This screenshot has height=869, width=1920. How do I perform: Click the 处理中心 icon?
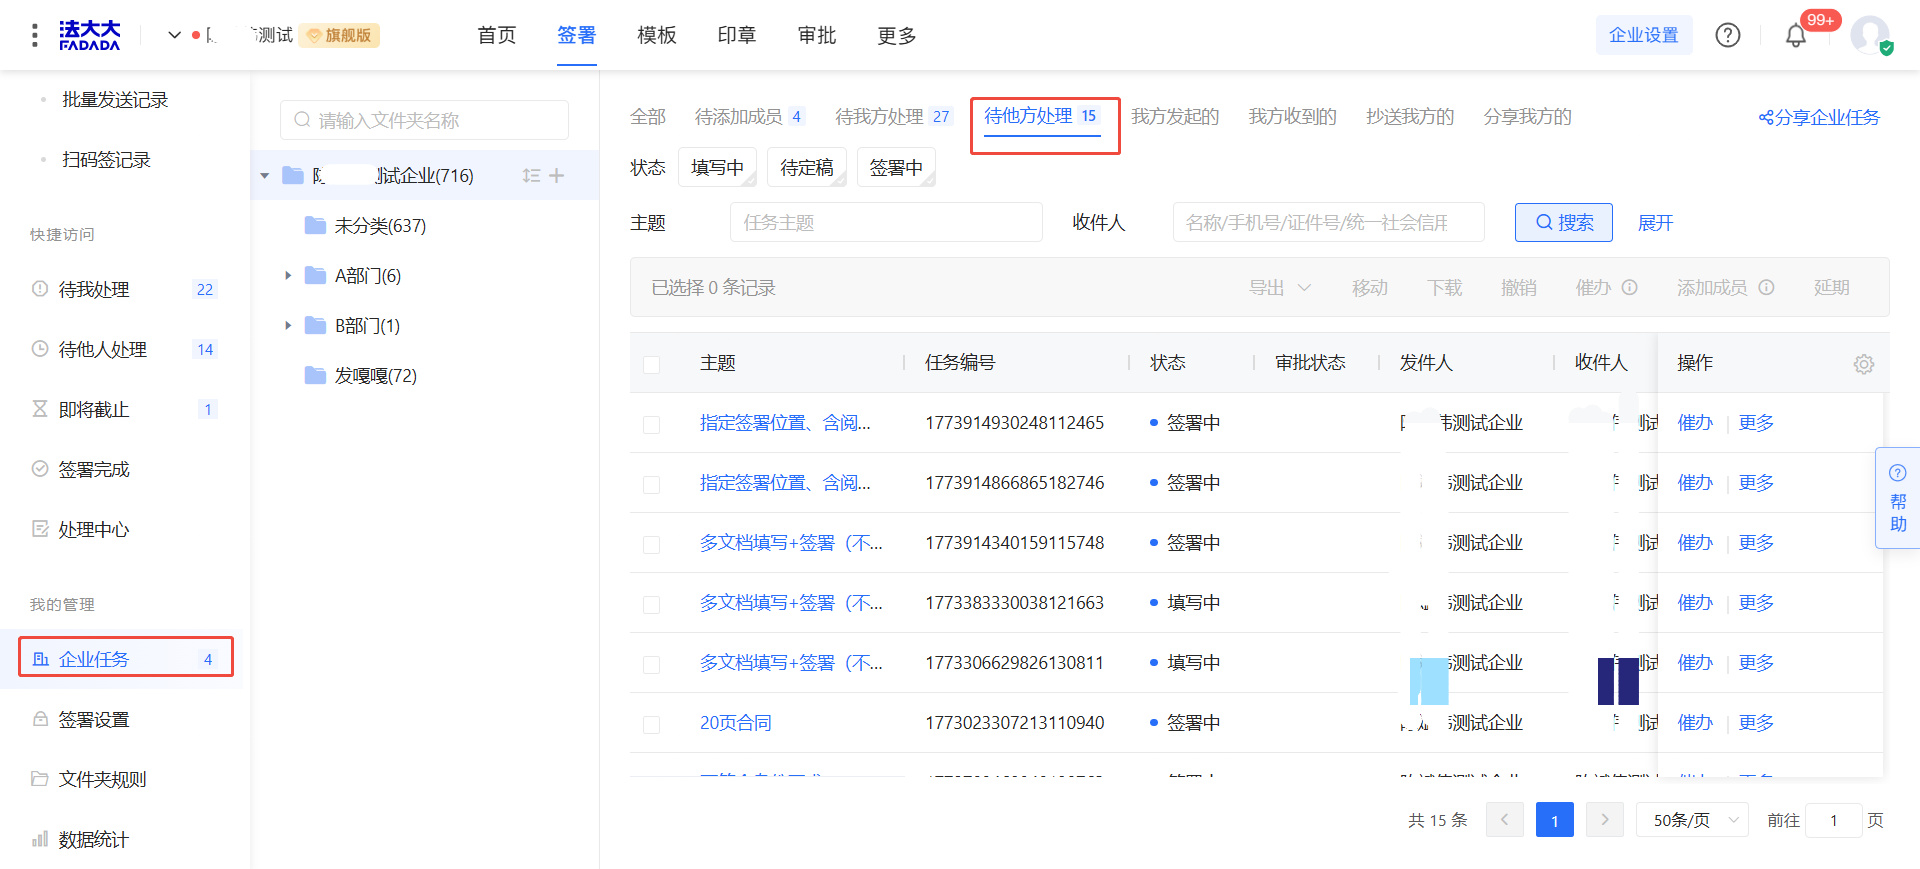(40, 529)
